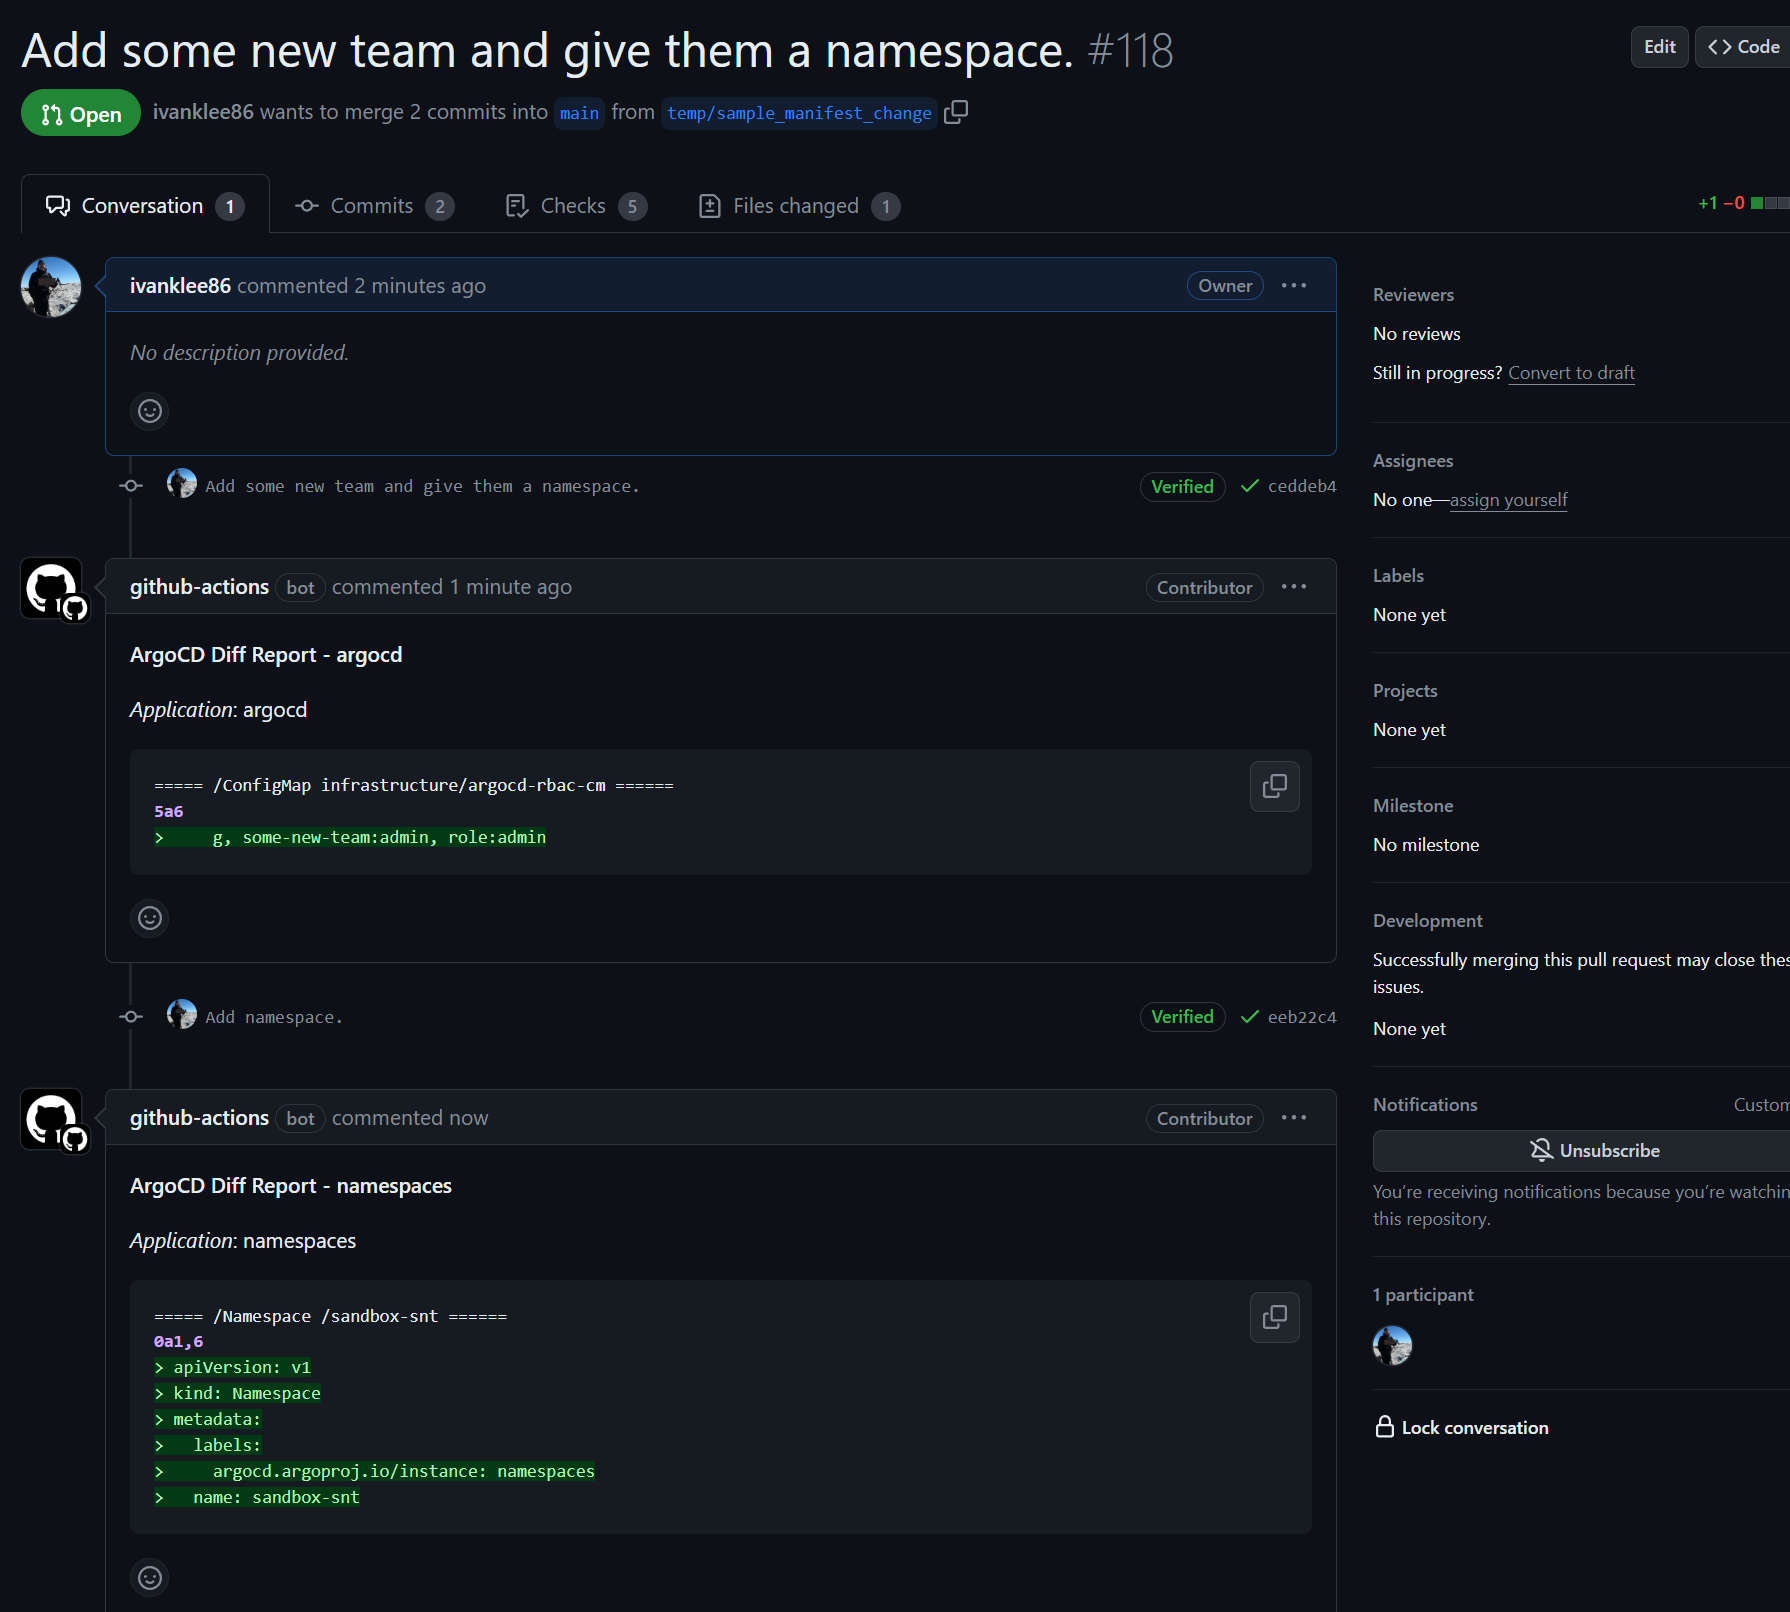The image size is (1790, 1612).
Task: Click Convert to draft link
Action: pyautogui.click(x=1571, y=373)
